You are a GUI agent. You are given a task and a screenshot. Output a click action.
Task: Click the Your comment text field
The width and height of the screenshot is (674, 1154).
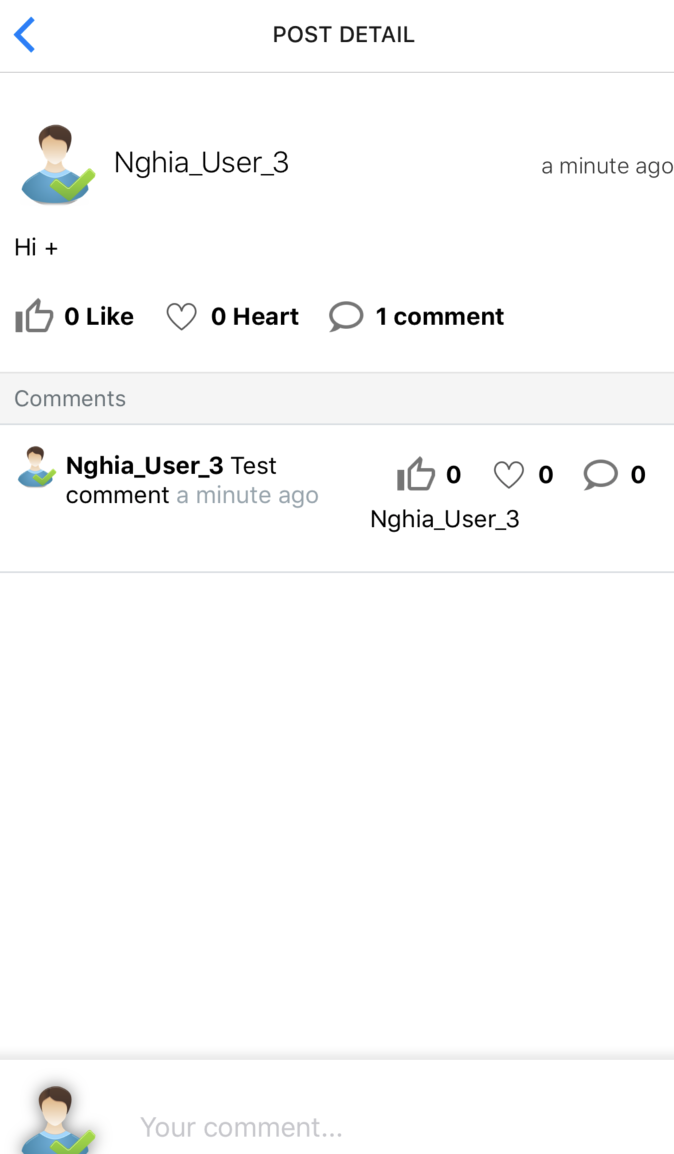click(x=300, y=1126)
